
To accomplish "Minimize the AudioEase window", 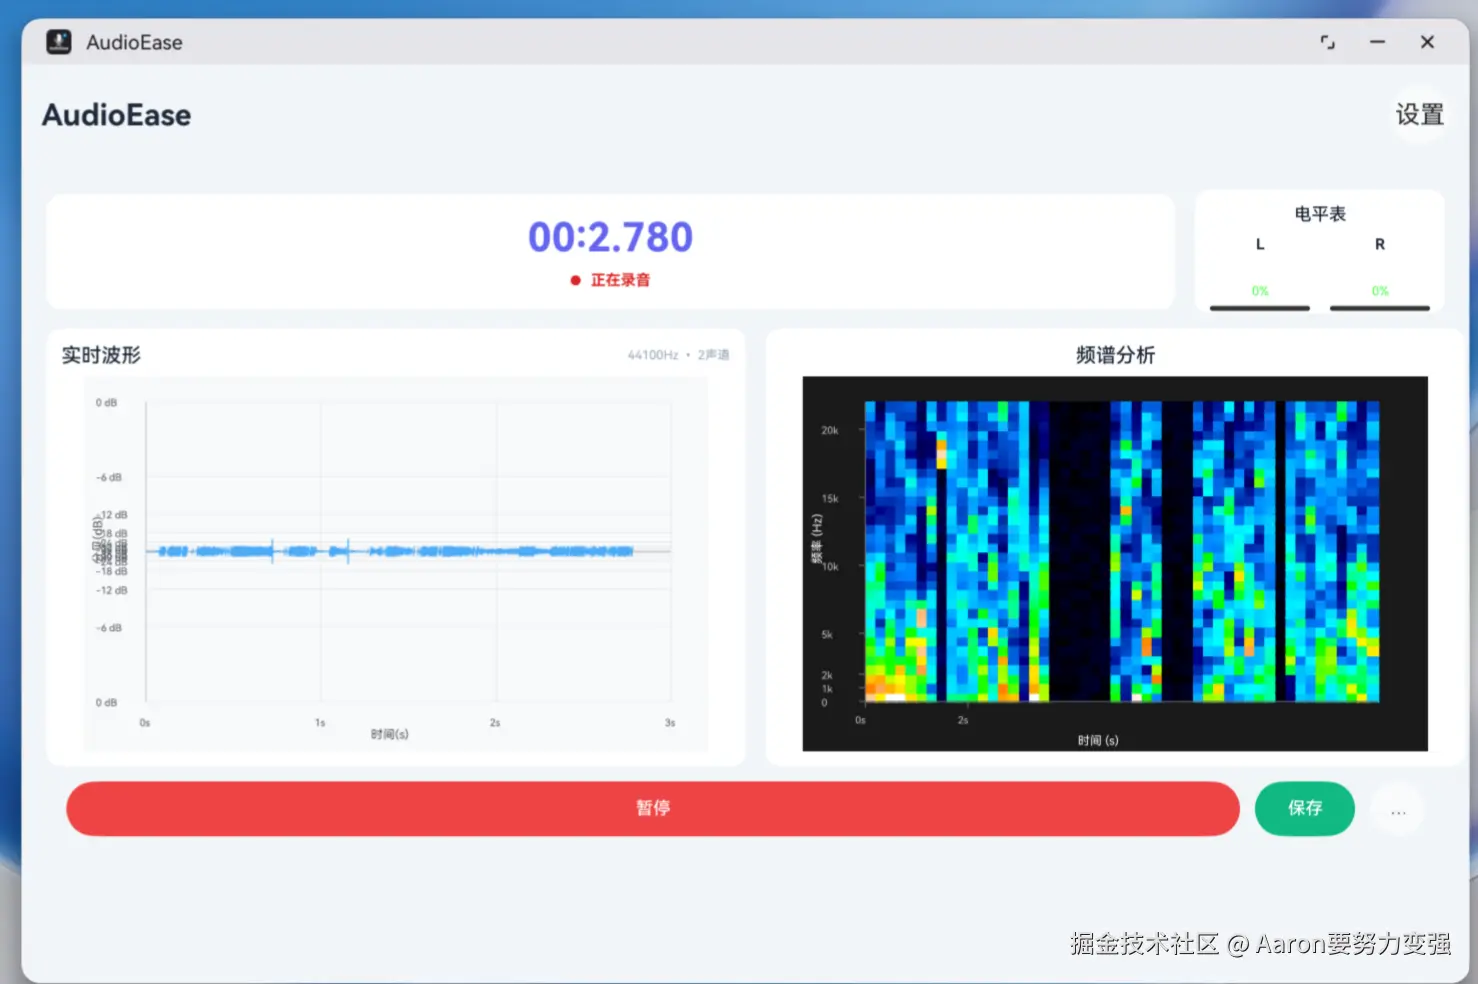I will [1377, 42].
